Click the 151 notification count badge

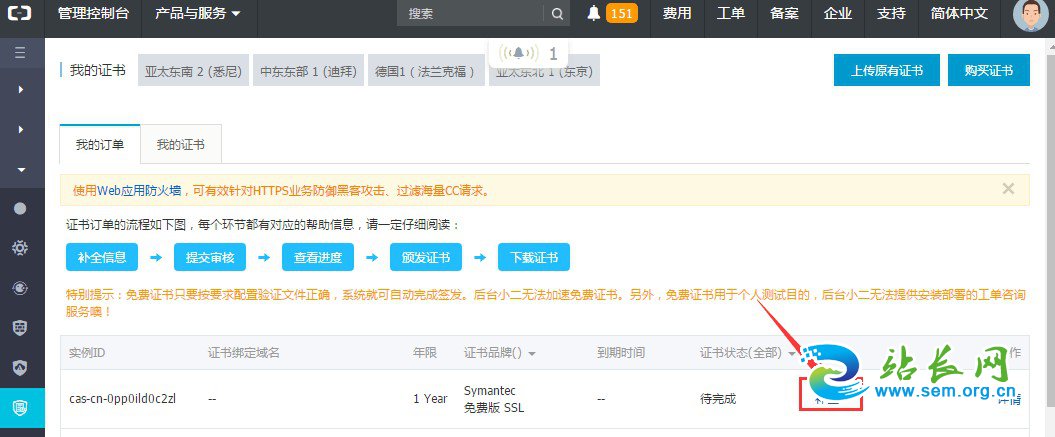(x=622, y=13)
